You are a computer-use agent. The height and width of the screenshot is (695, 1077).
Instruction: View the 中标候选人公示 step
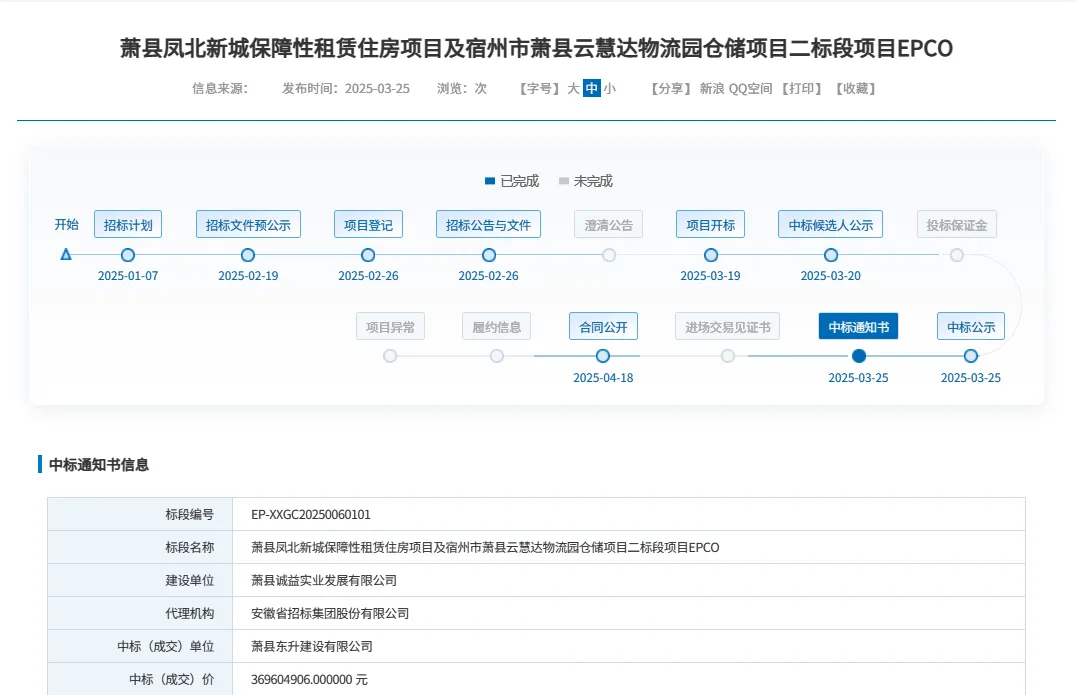coord(830,225)
